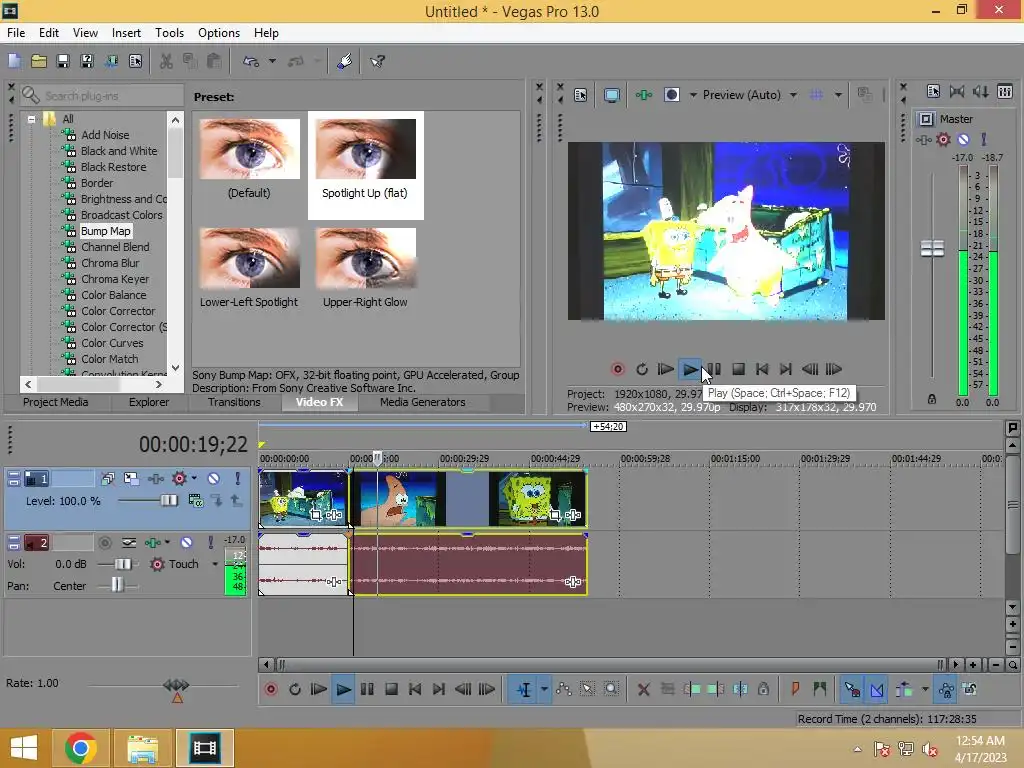This screenshot has height=768, width=1024.
Task: Toggle loop playback in preview transport
Action: point(642,369)
